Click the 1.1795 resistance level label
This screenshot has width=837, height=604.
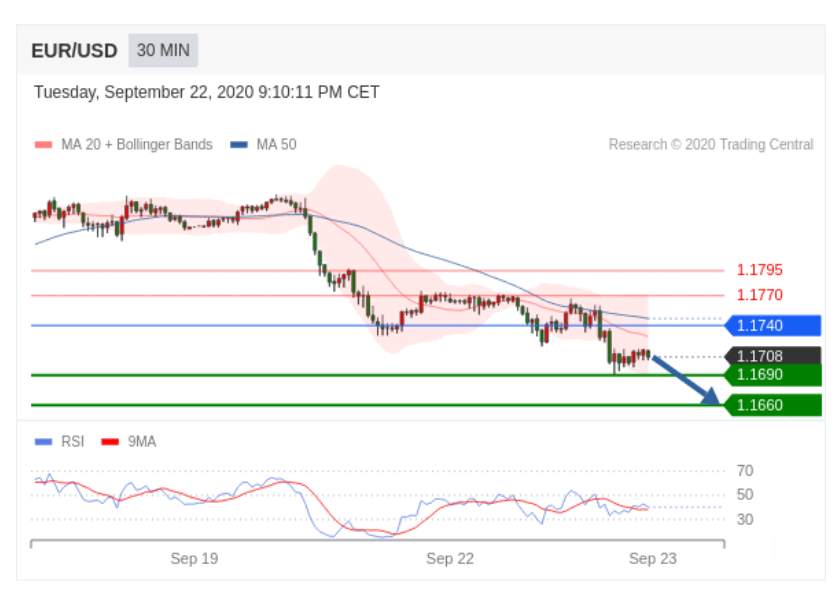tap(759, 270)
